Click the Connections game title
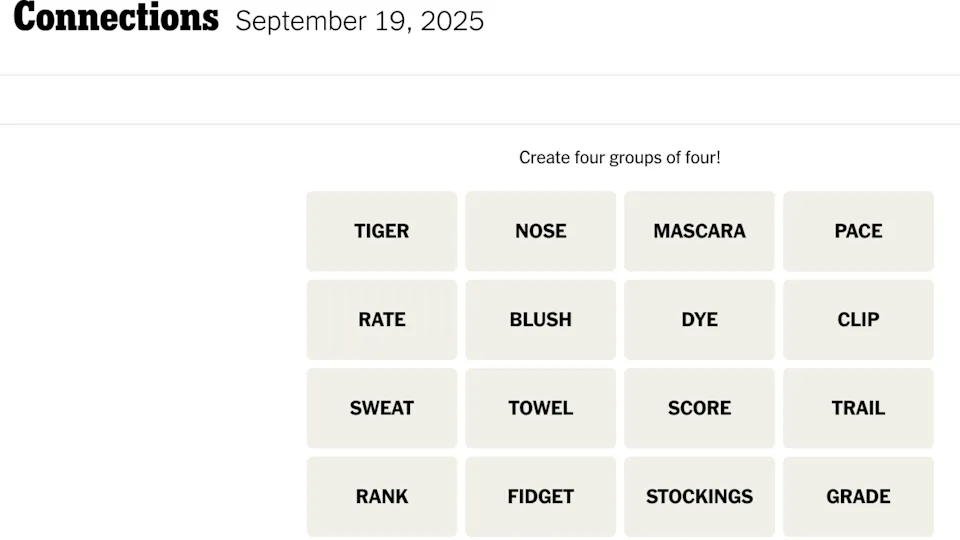This screenshot has height=540, width=960. [116, 18]
